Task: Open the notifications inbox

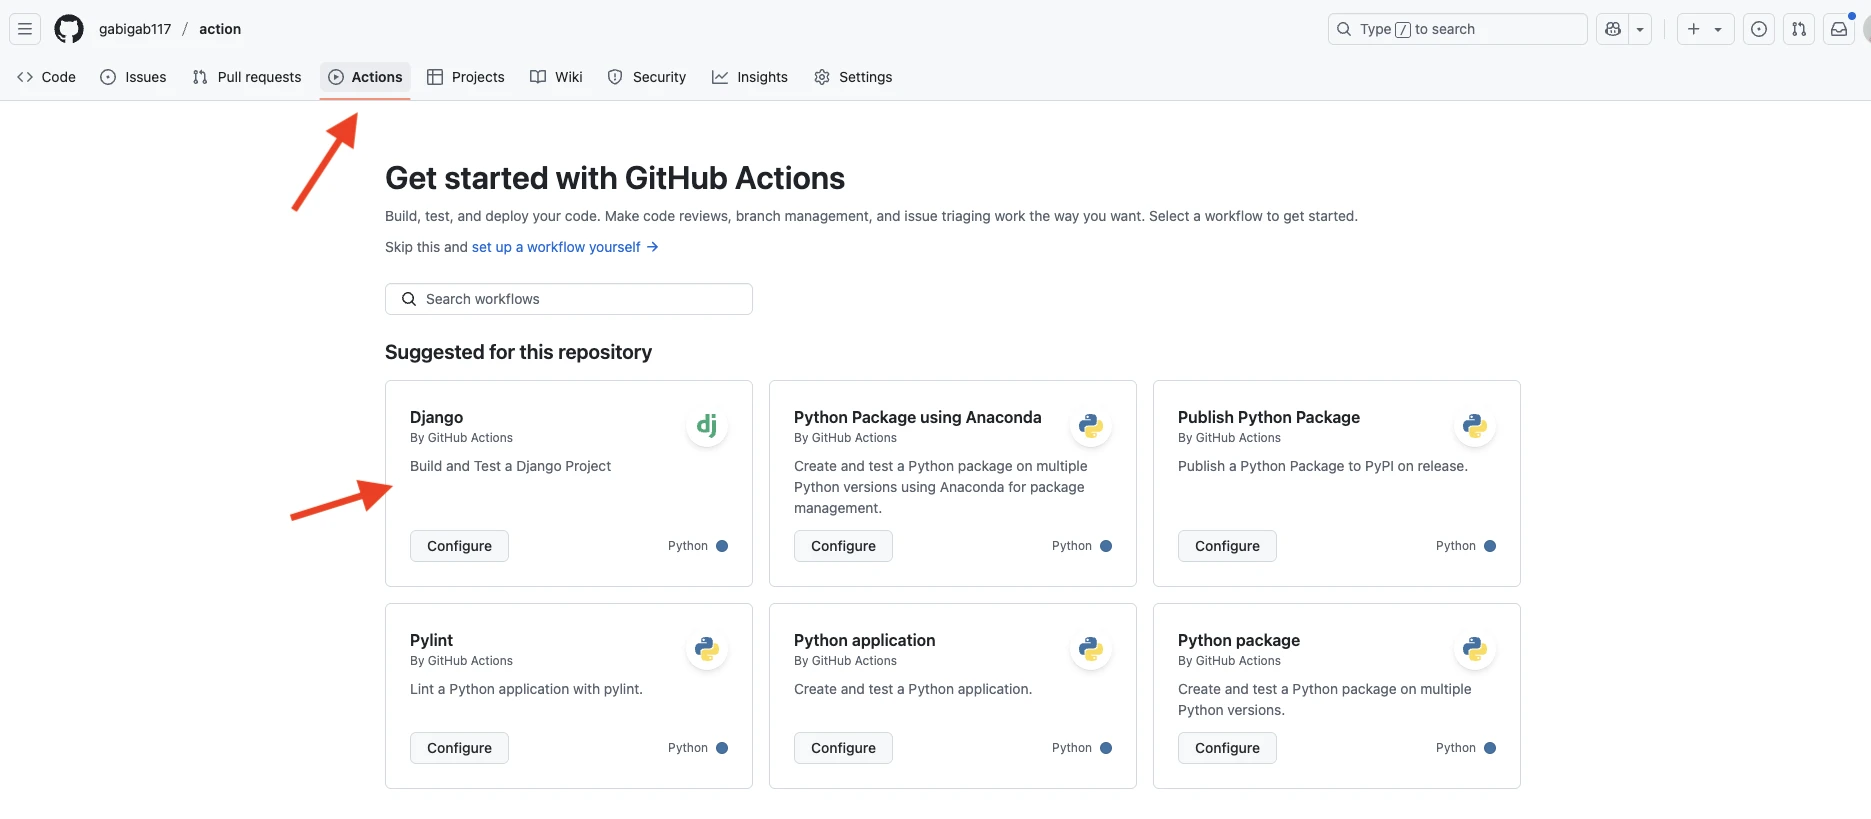Action: click(x=1838, y=29)
